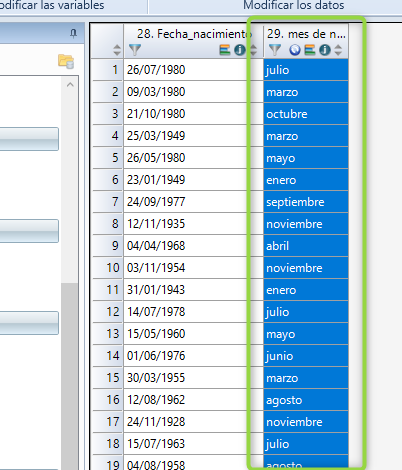Click date cell 31/01/1943
Screen dimensions: 402x470
coord(193,290)
